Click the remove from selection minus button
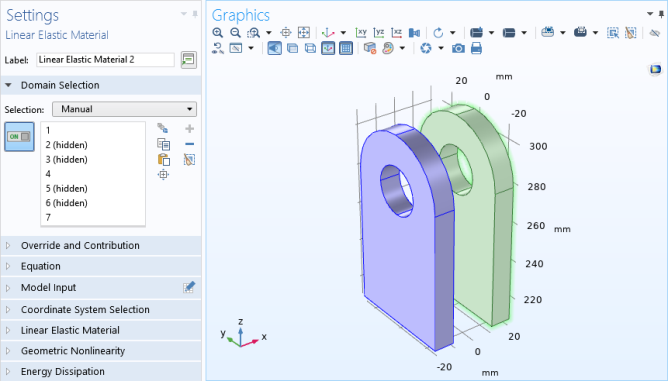The width and height of the screenshot is (668, 381). (190, 144)
